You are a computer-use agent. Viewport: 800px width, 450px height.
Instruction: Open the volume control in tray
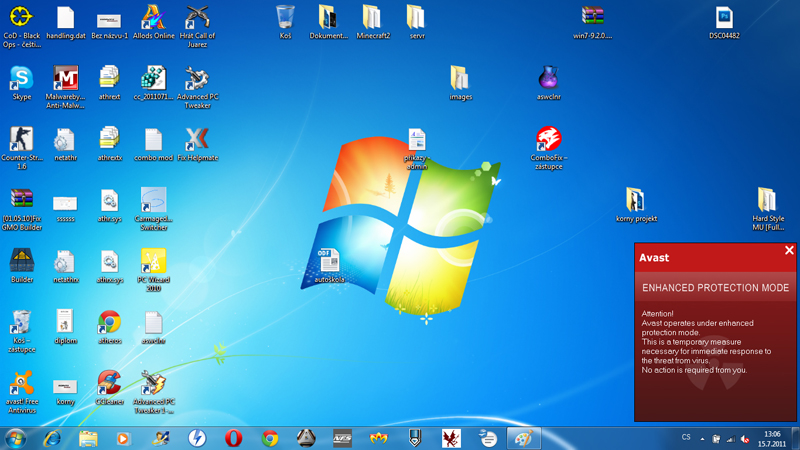coord(745,439)
